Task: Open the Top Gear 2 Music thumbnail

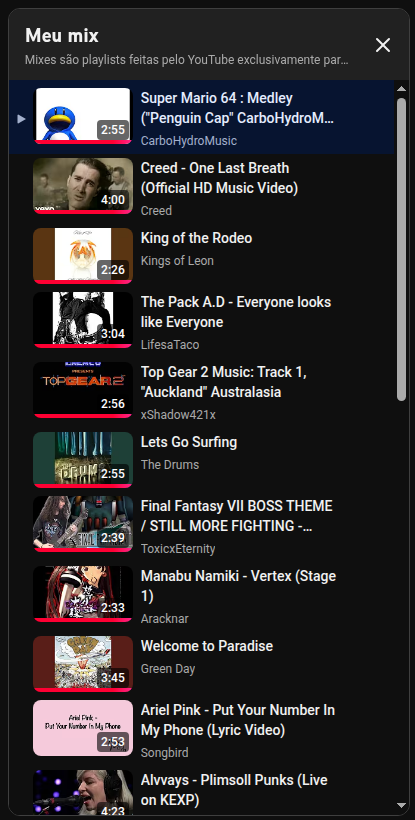Action: [x=83, y=390]
